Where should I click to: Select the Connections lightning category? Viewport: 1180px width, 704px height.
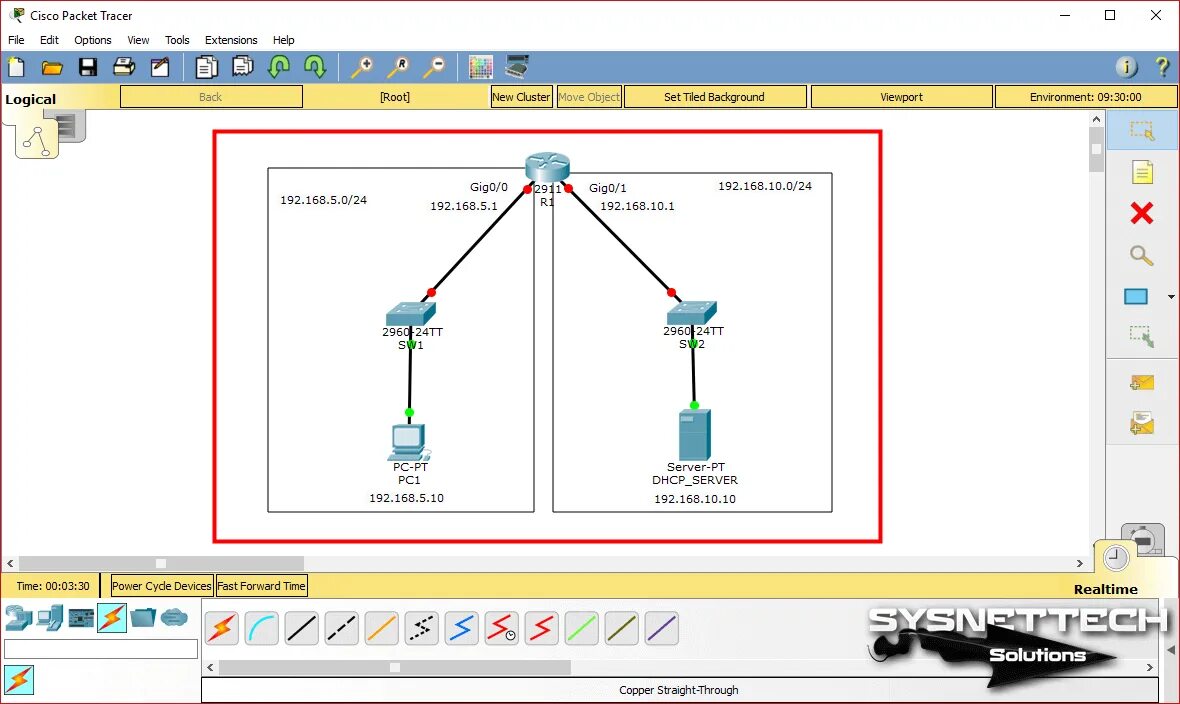[111, 618]
